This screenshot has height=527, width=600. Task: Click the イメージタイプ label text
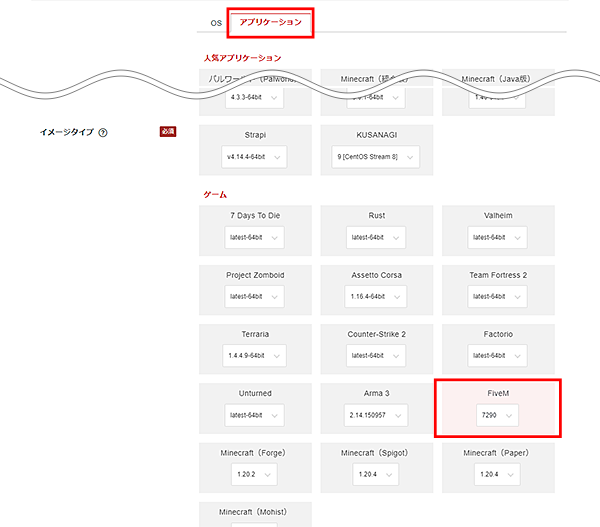[x=67, y=132]
